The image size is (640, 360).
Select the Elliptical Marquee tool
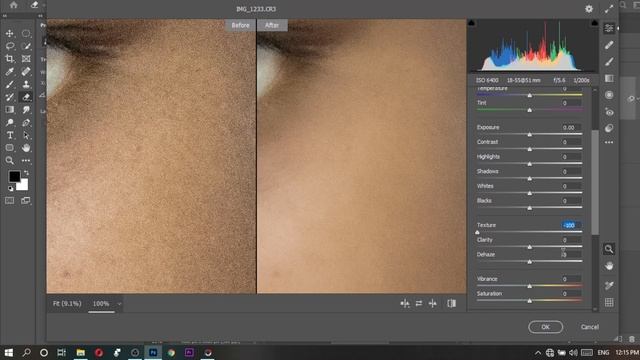coord(26,33)
